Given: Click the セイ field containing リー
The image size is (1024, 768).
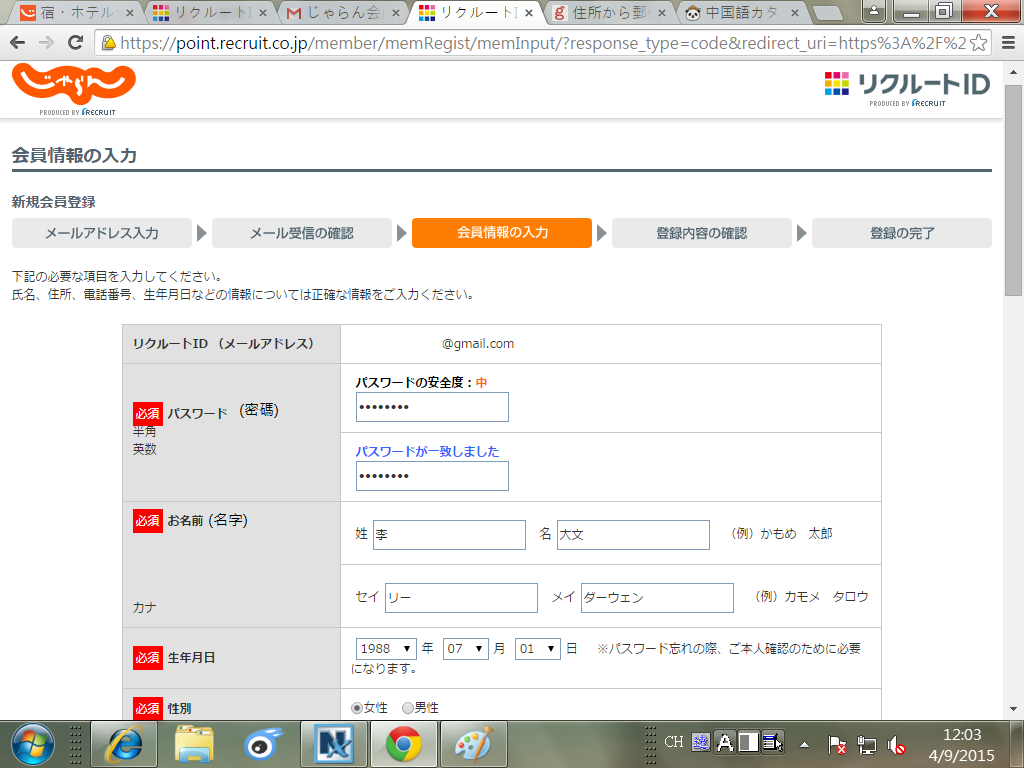Looking at the screenshot, I should [461, 598].
